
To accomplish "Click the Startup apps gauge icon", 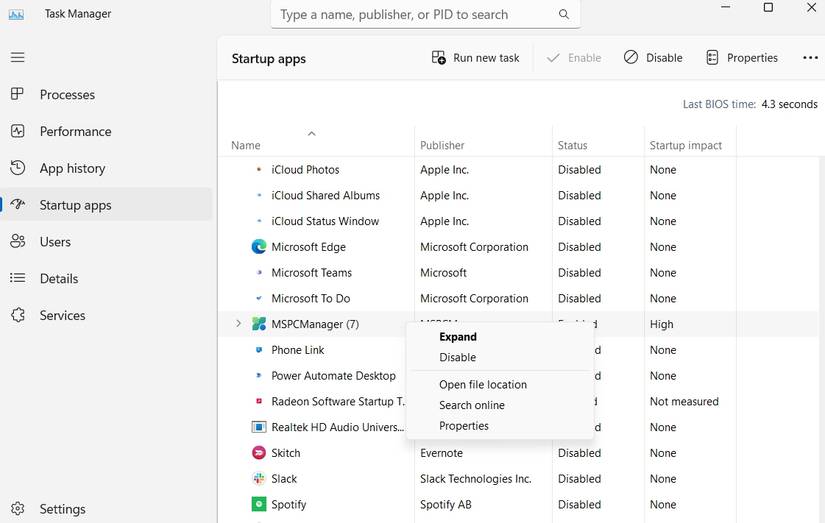I will [x=17, y=204].
